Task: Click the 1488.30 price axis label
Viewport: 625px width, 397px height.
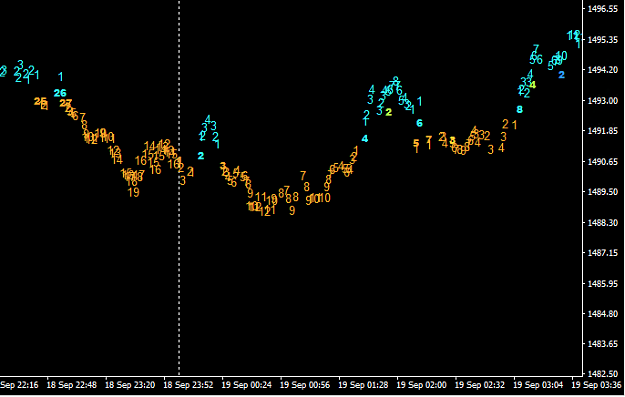Action: click(602, 222)
